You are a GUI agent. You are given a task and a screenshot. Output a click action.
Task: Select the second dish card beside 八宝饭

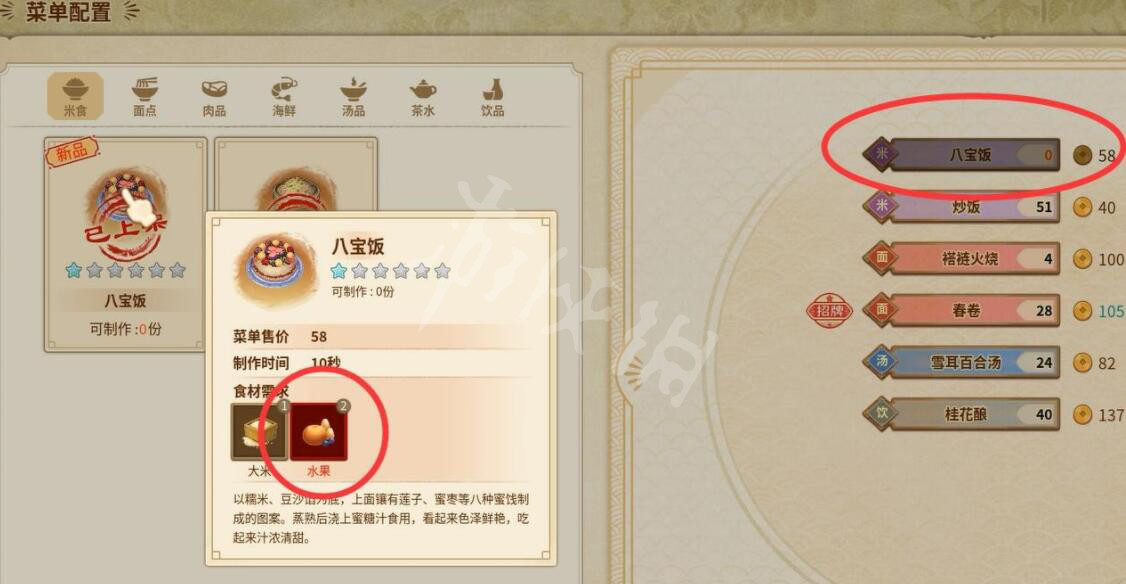tap(296, 175)
